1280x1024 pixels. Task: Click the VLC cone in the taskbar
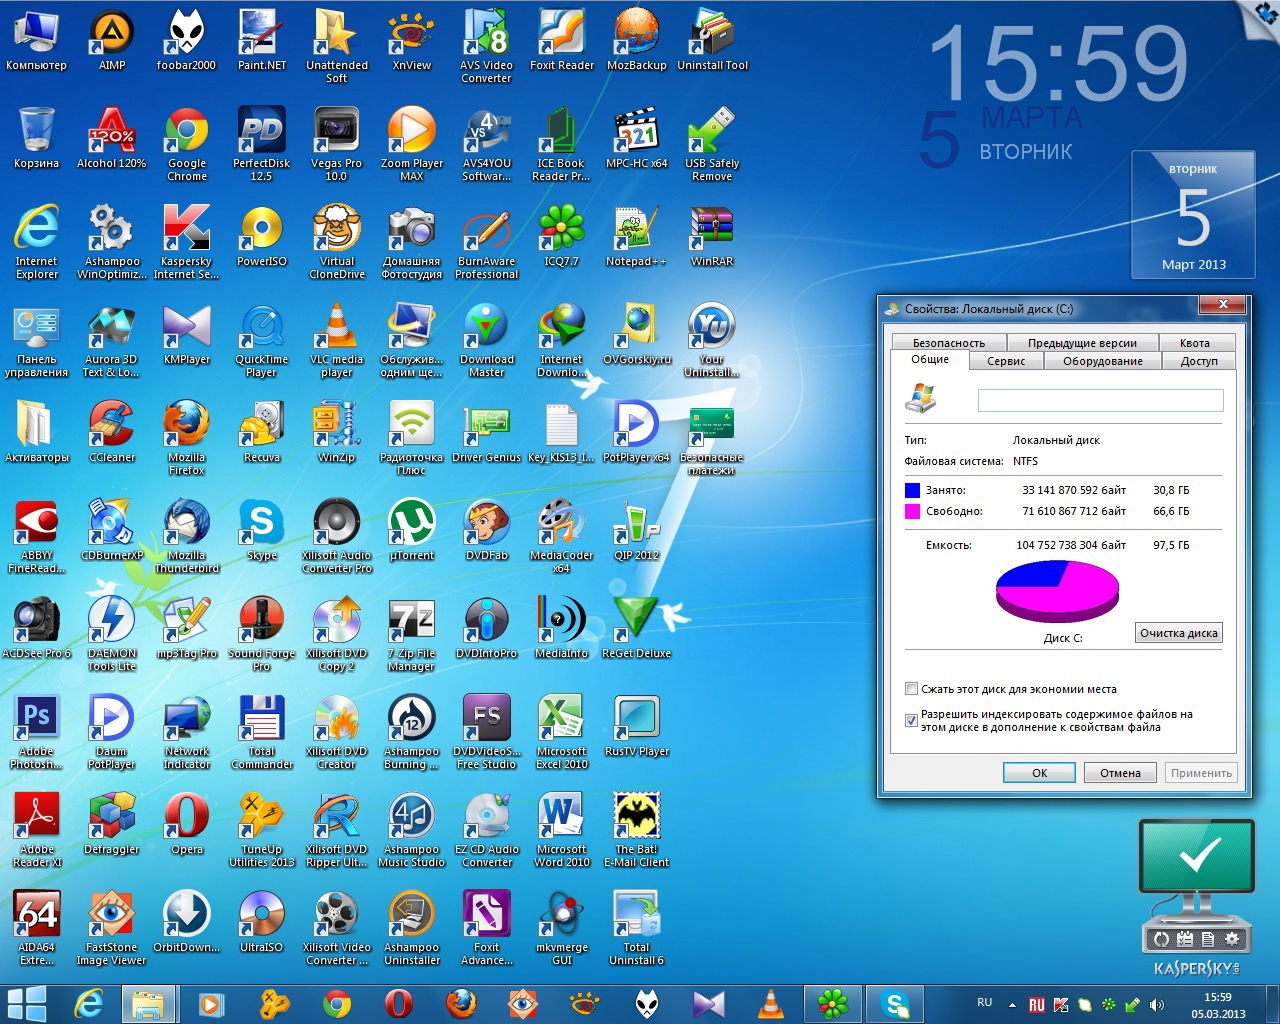[770, 1003]
